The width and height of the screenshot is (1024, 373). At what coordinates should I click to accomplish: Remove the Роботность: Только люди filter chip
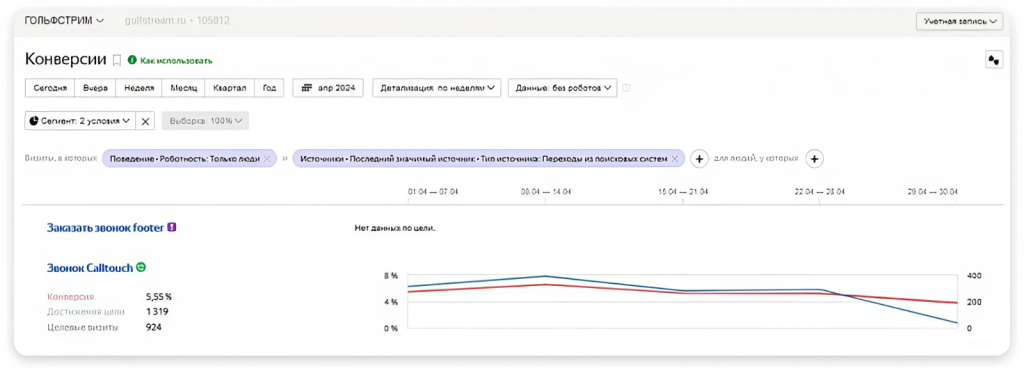(x=266, y=159)
